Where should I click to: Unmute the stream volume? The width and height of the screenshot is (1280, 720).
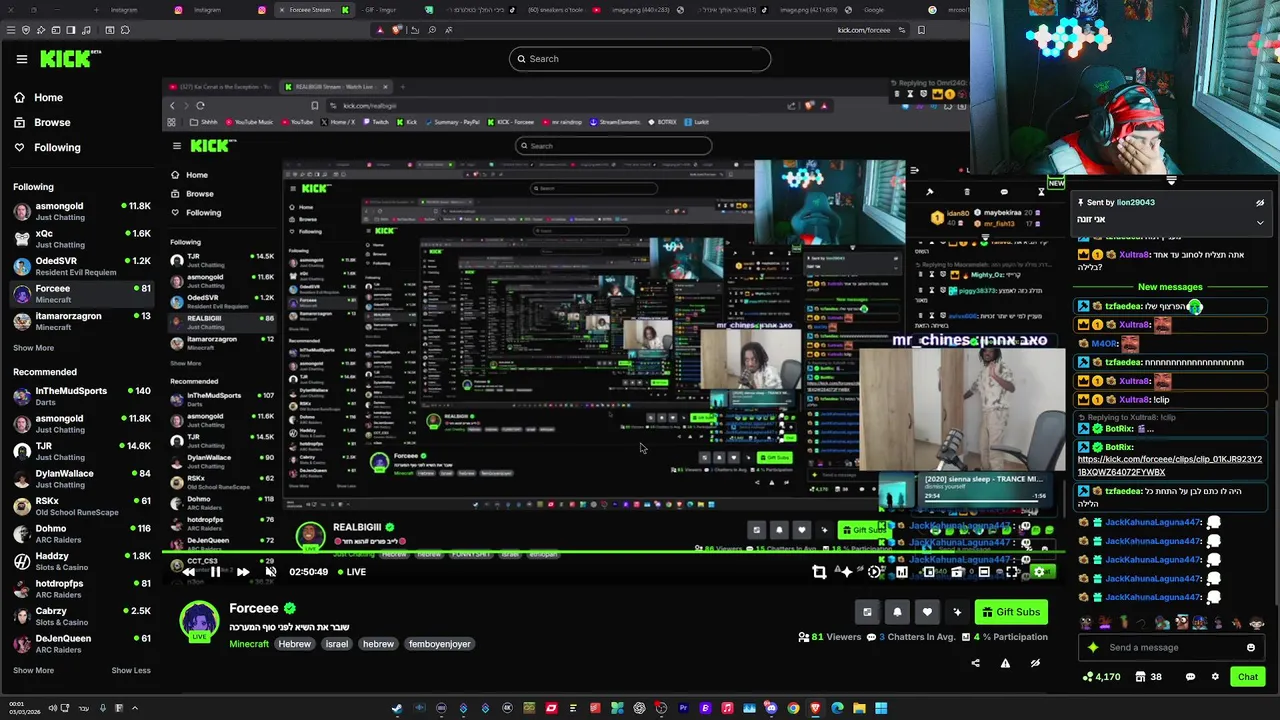tap(271, 572)
